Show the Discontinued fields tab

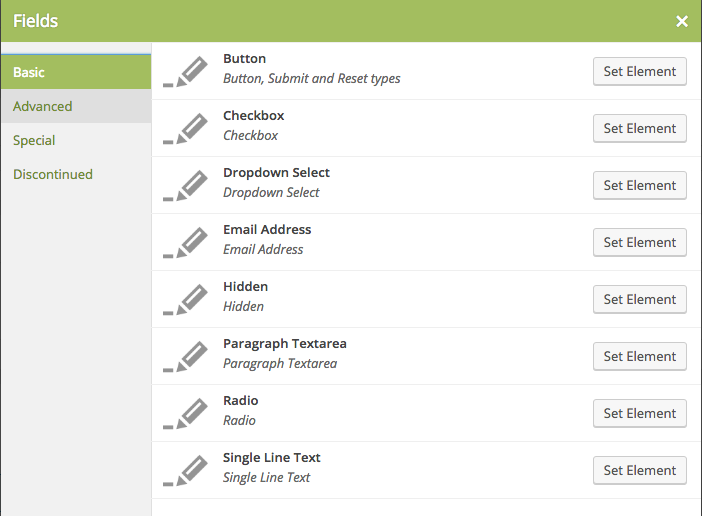pyautogui.click(x=53, y=174)
